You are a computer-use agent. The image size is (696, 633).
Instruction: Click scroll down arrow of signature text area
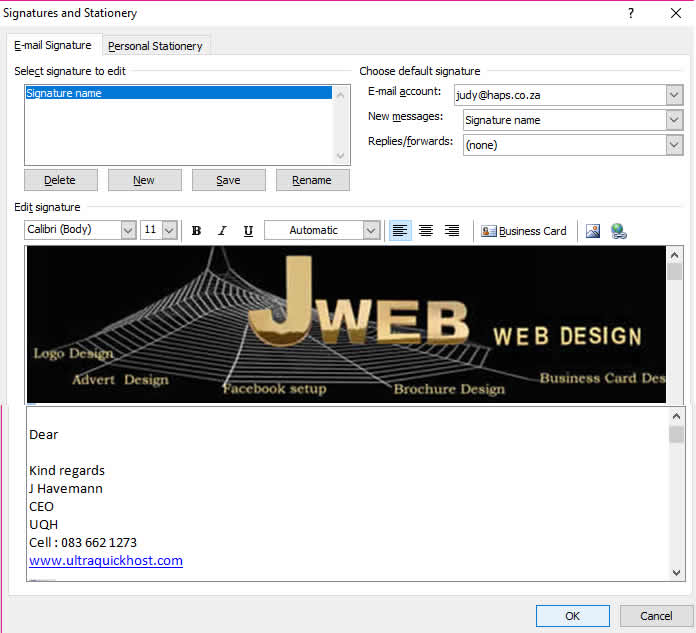coord(676,573)
